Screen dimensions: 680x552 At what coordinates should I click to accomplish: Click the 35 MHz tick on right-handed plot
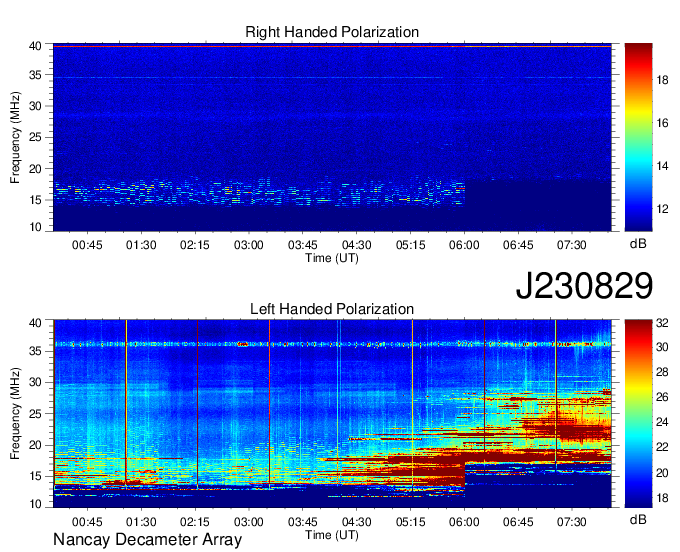click(x=35, y=75)
